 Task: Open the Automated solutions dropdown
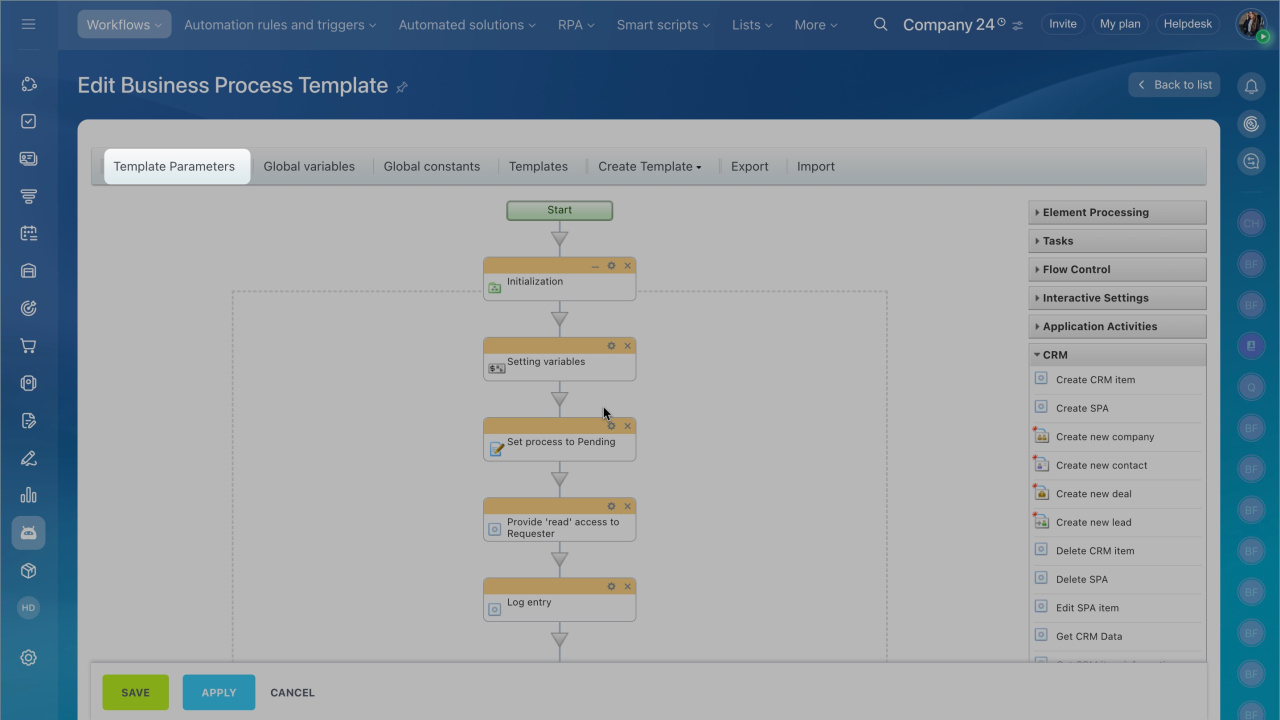[x=467, y=24]
